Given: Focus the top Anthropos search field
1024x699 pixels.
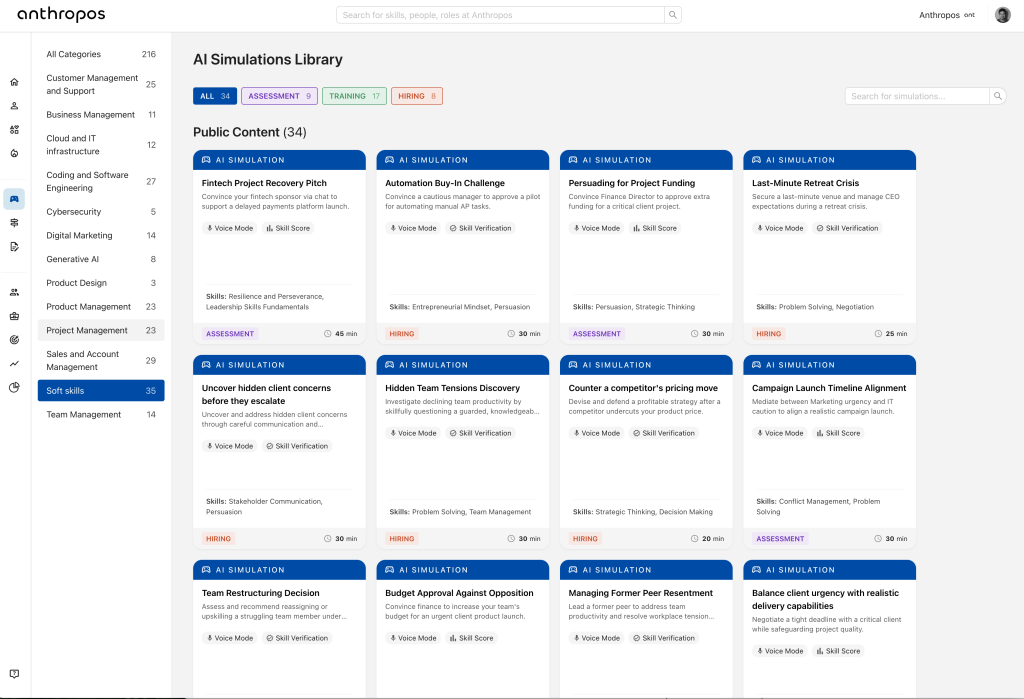Looking at the screenshot, I should coord(500,15).
